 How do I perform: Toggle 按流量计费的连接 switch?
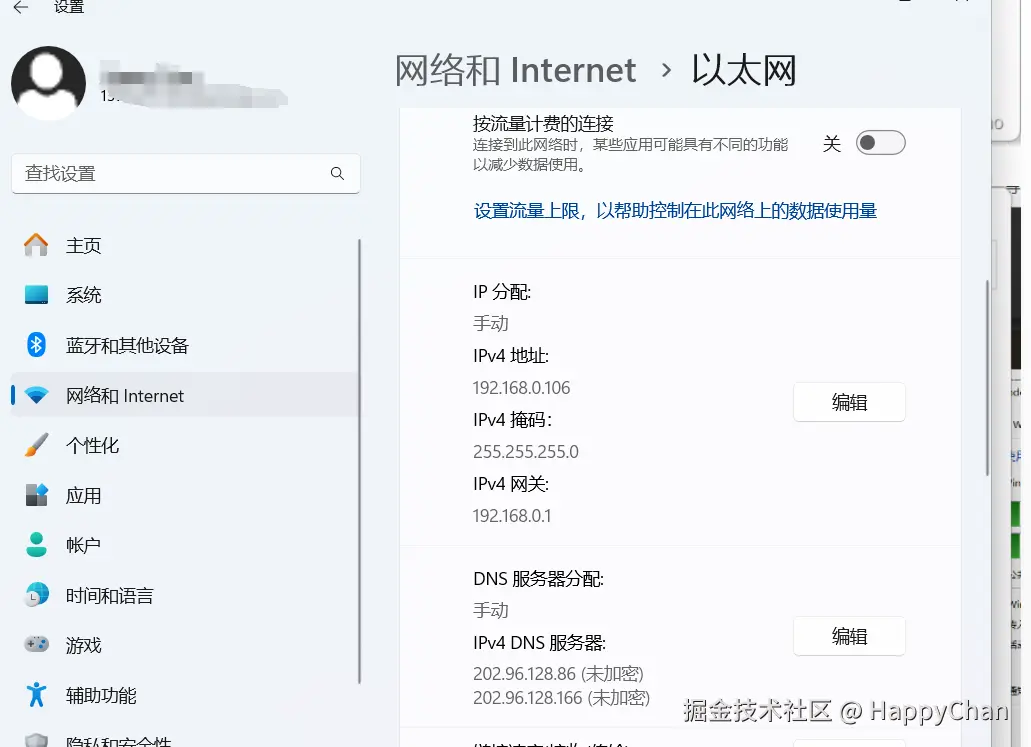pyautogui.click(x=880, y=143)
